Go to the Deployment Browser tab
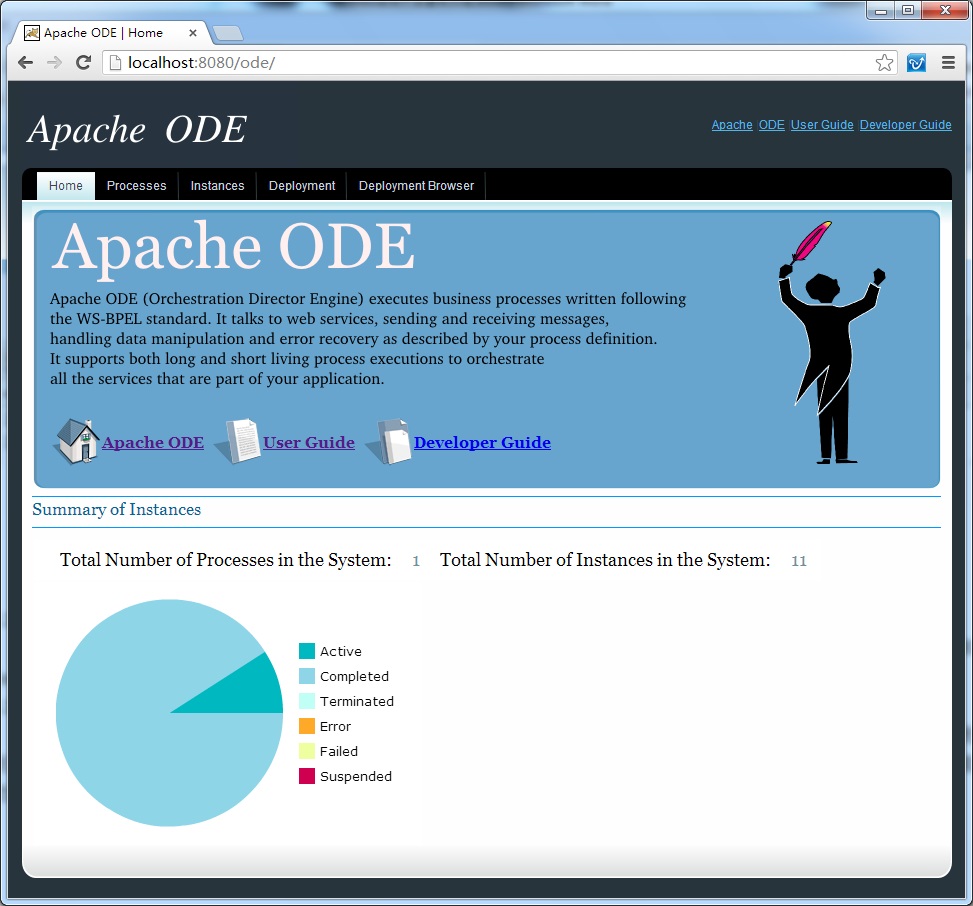 click(416, 186)
